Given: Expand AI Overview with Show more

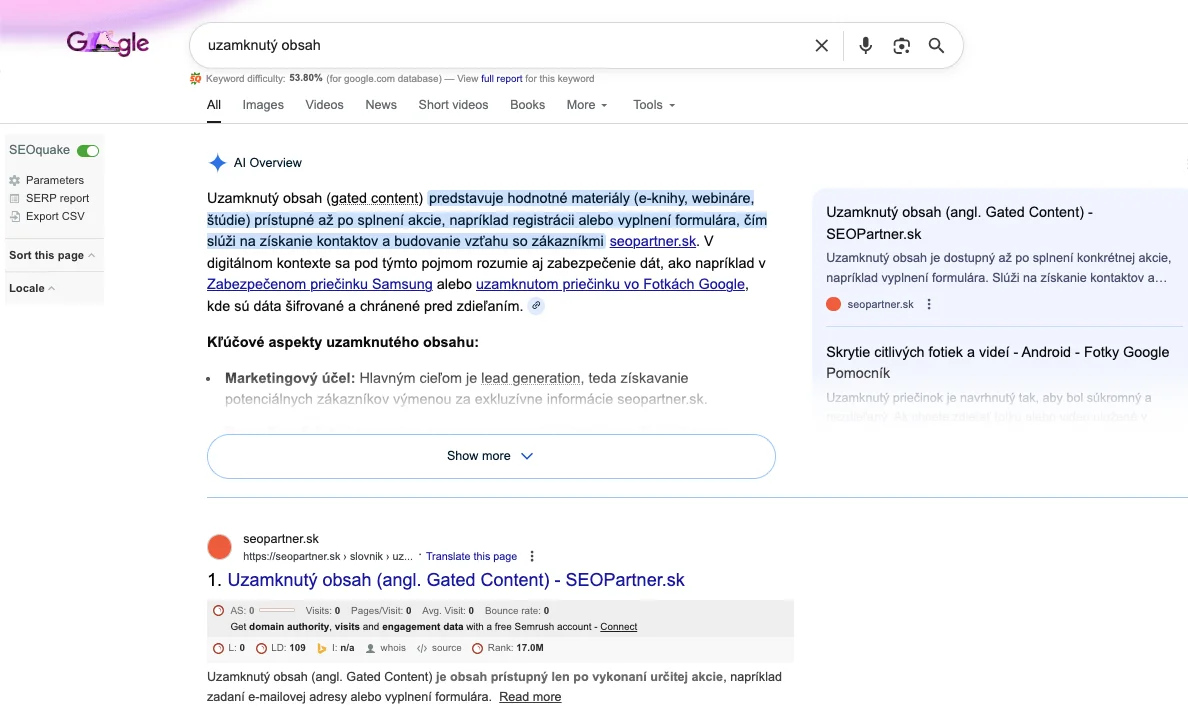Looking at the screenshot, I should tap(491, 456).
